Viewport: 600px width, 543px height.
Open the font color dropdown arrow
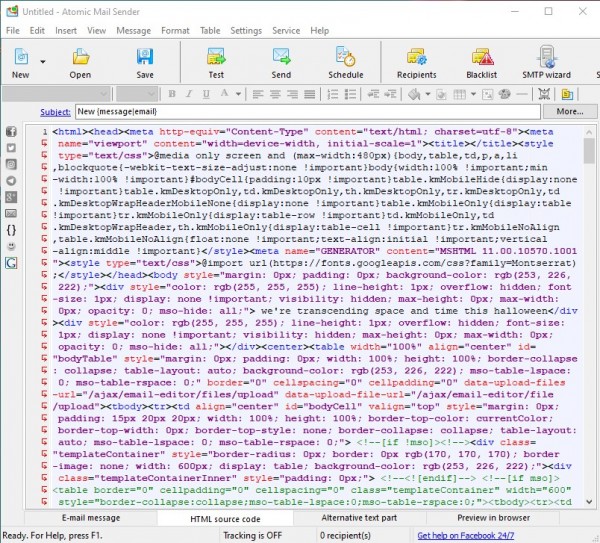(238, 94)
